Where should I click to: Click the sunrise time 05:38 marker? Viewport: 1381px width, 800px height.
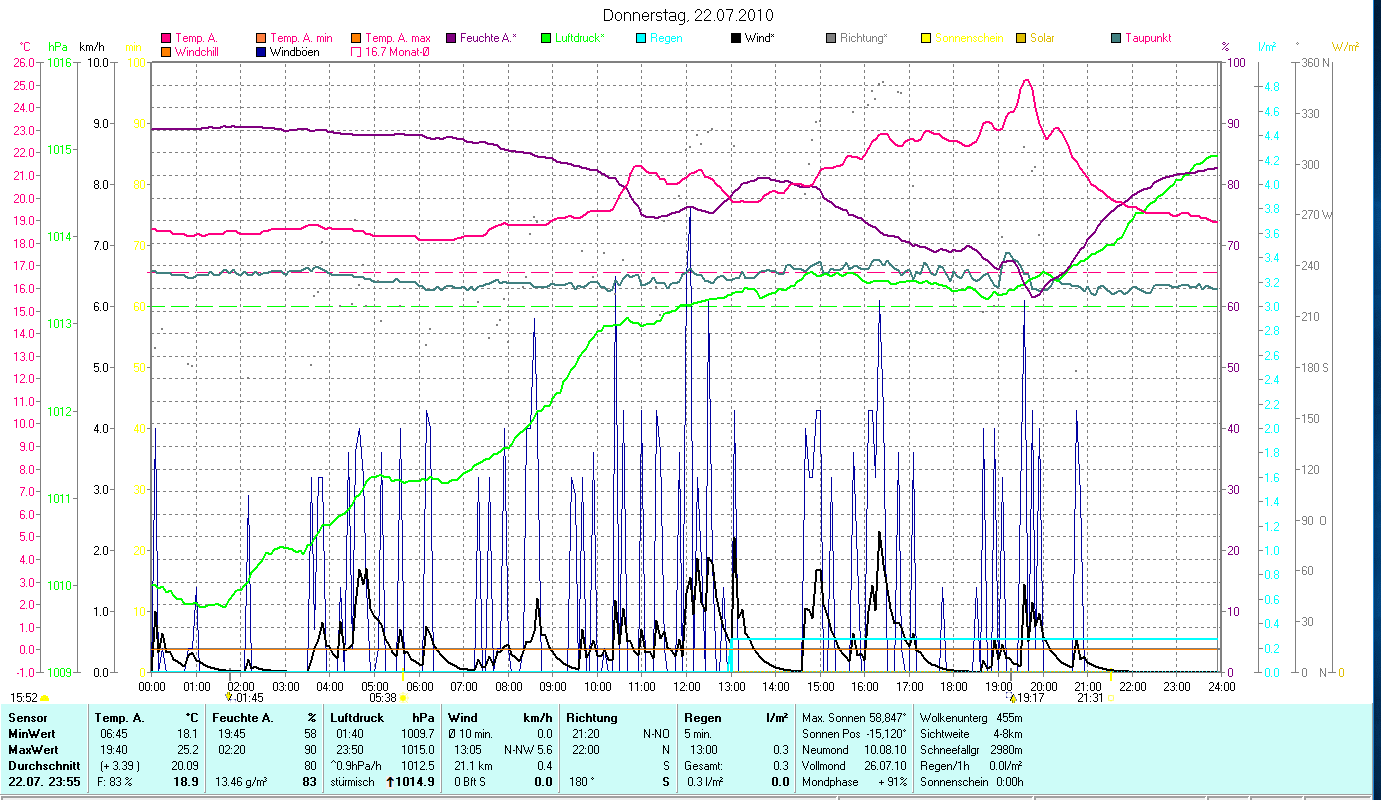pos(383,698)
